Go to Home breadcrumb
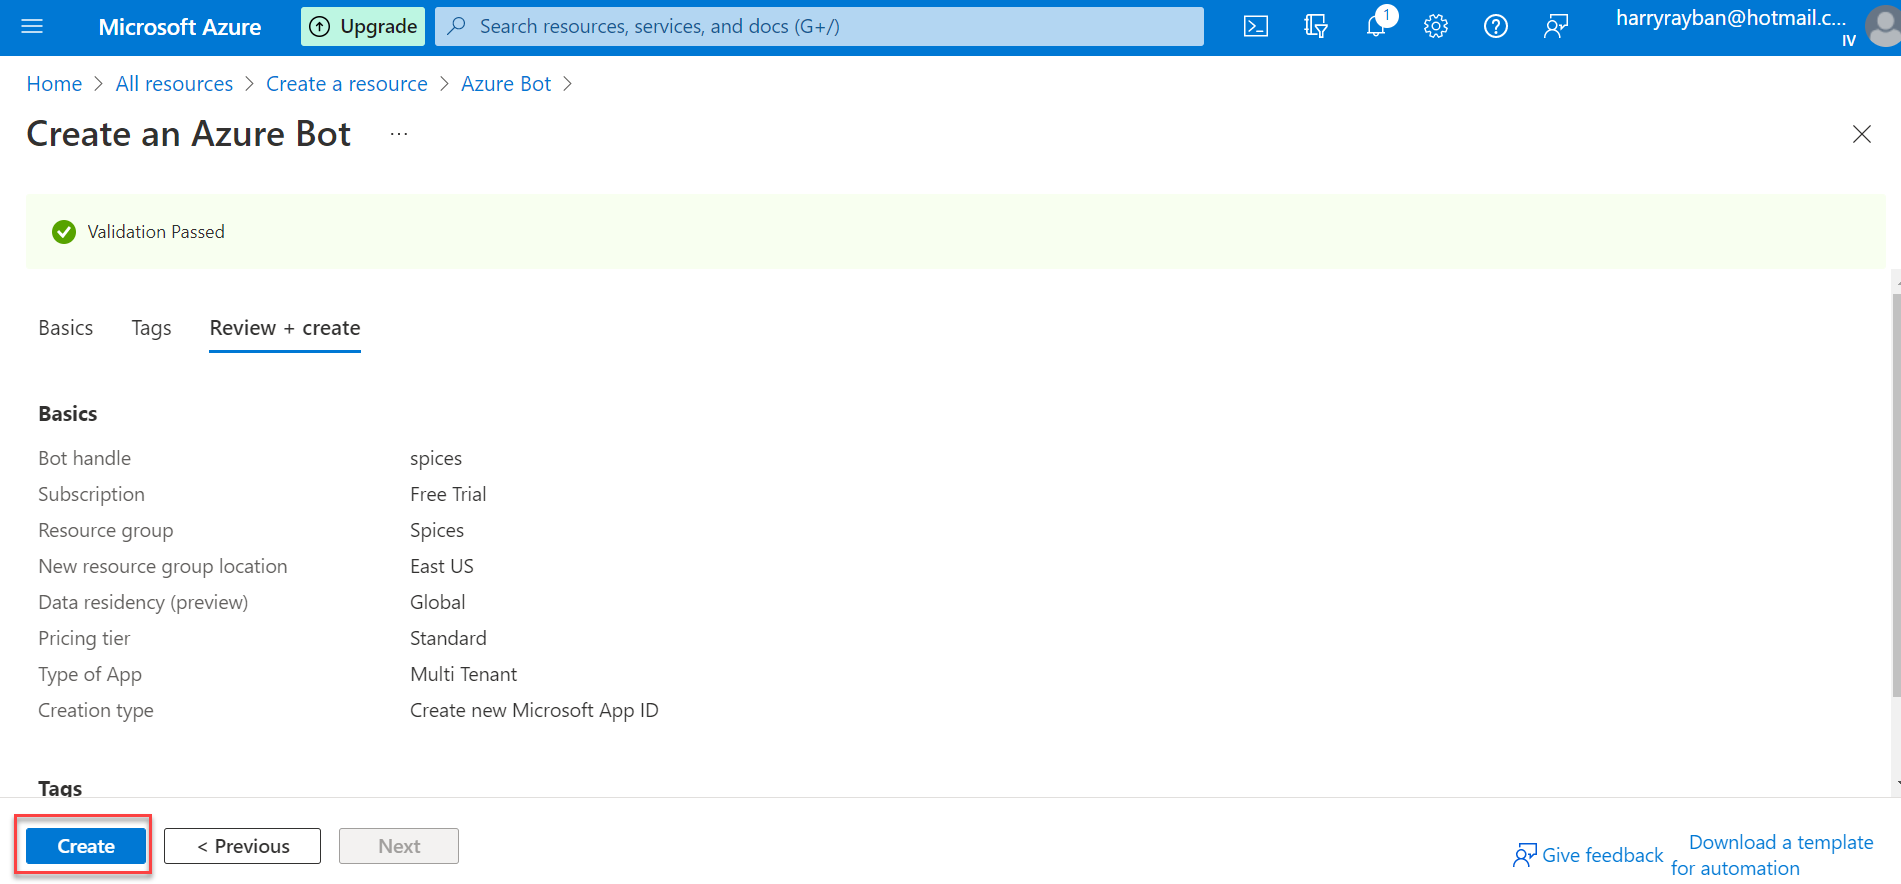Image resolution: width=1901 pixels, height=884 pixels. coord(54,84)
